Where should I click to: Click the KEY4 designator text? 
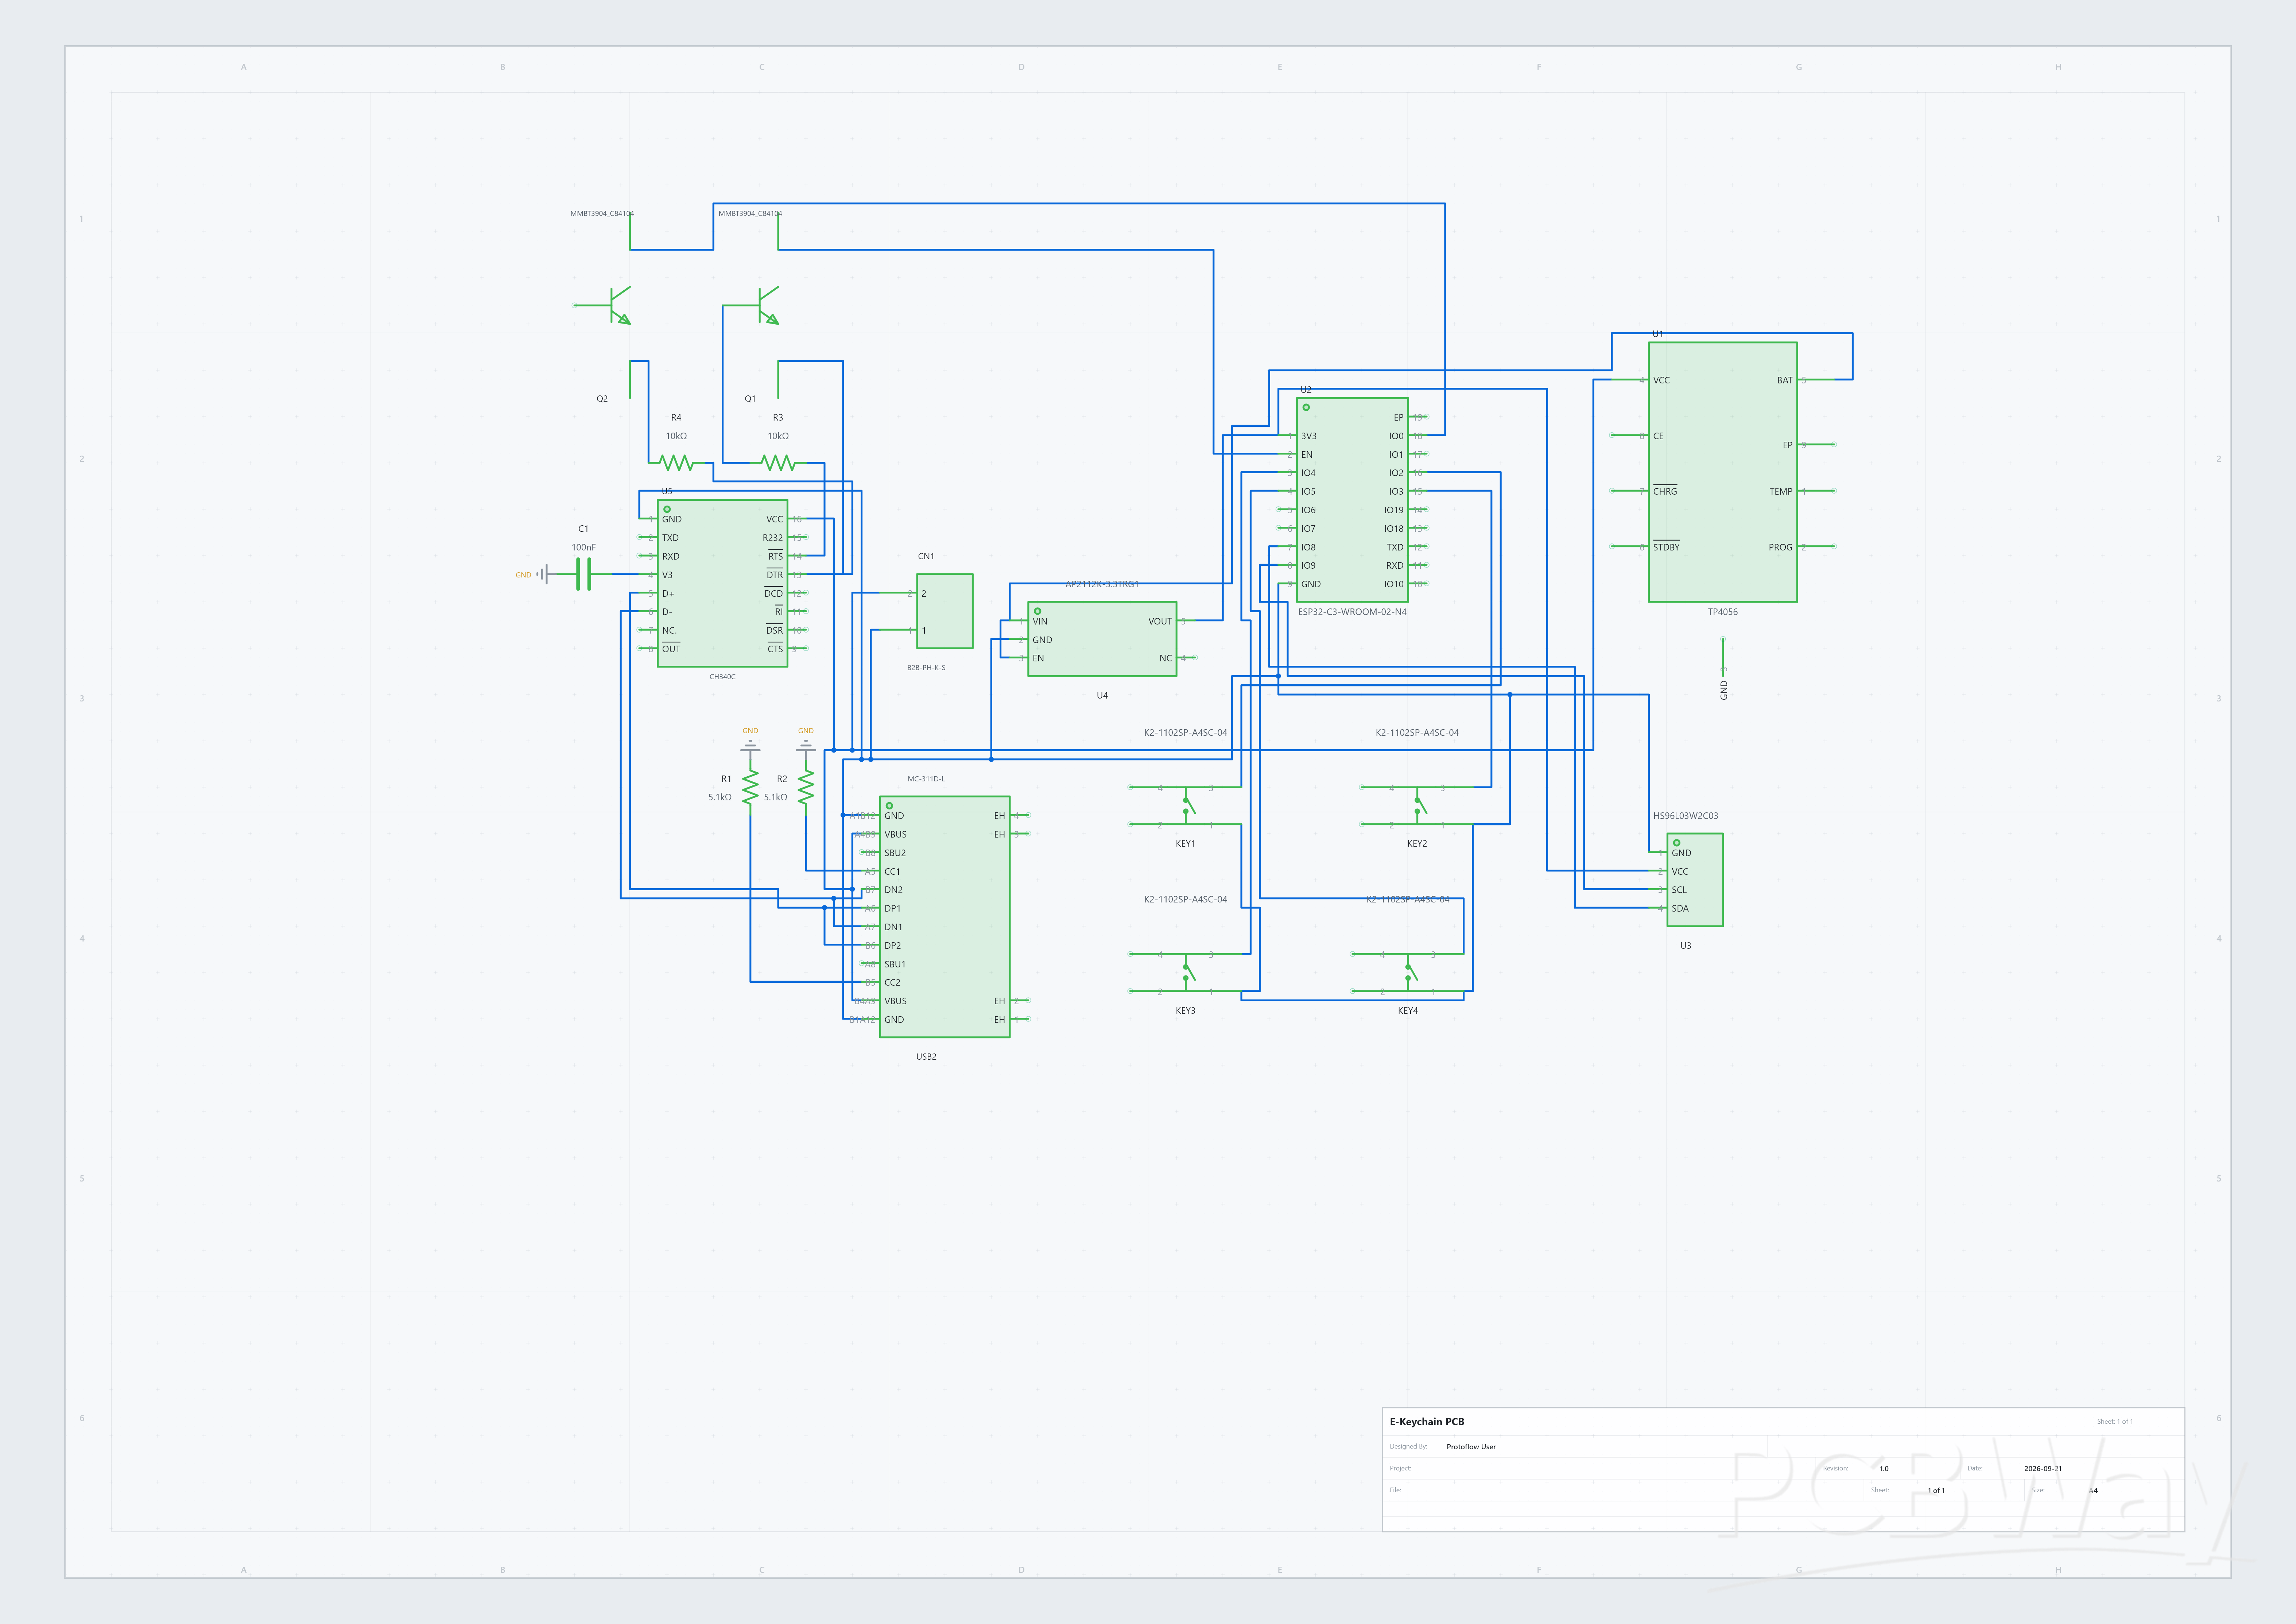point(1408,1011)
